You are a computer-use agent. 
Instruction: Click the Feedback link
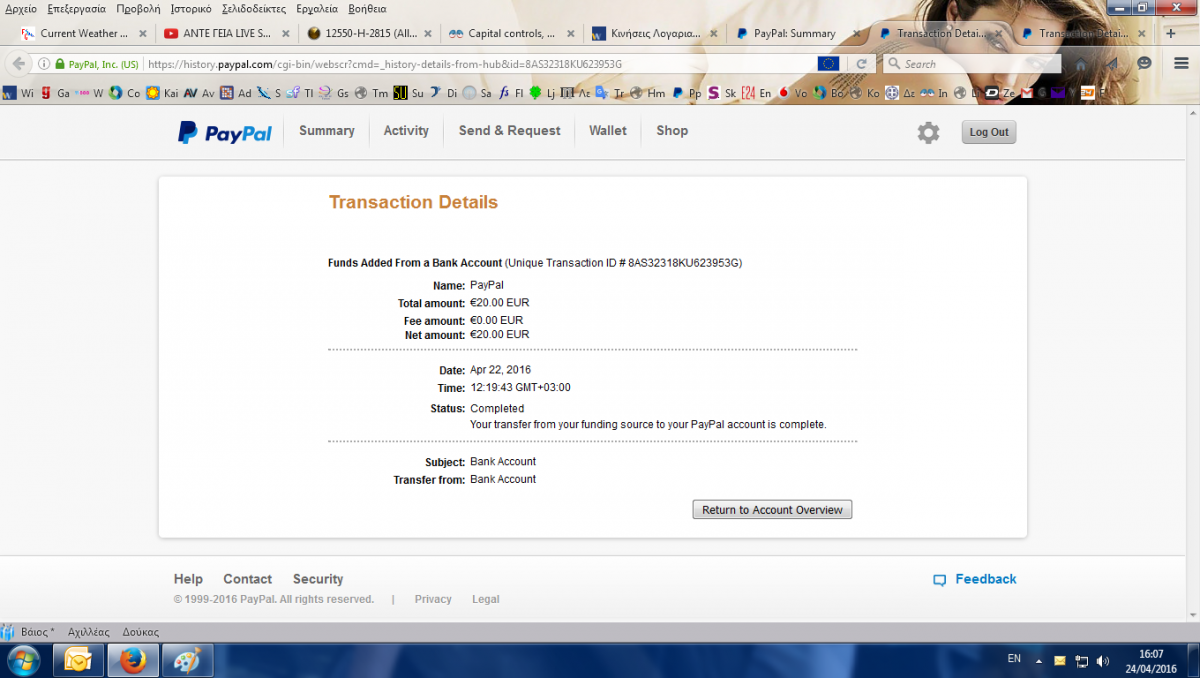coord(986,579)
